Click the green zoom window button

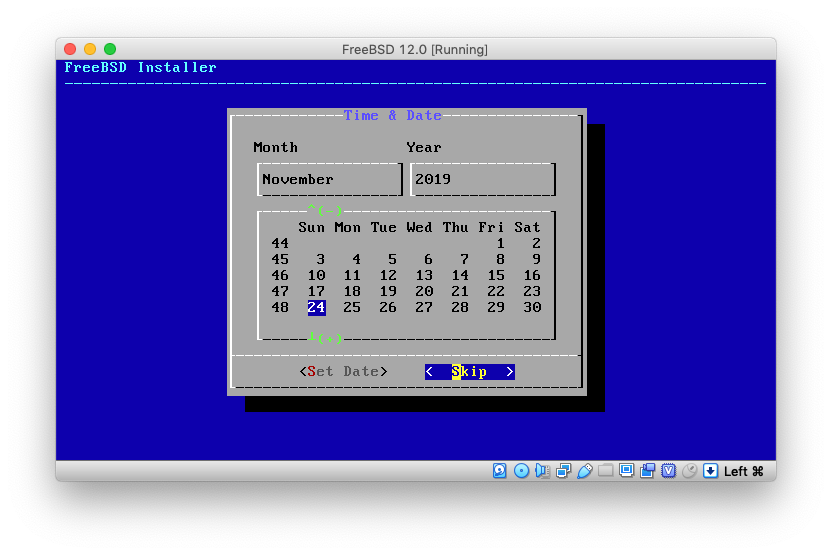110,49
